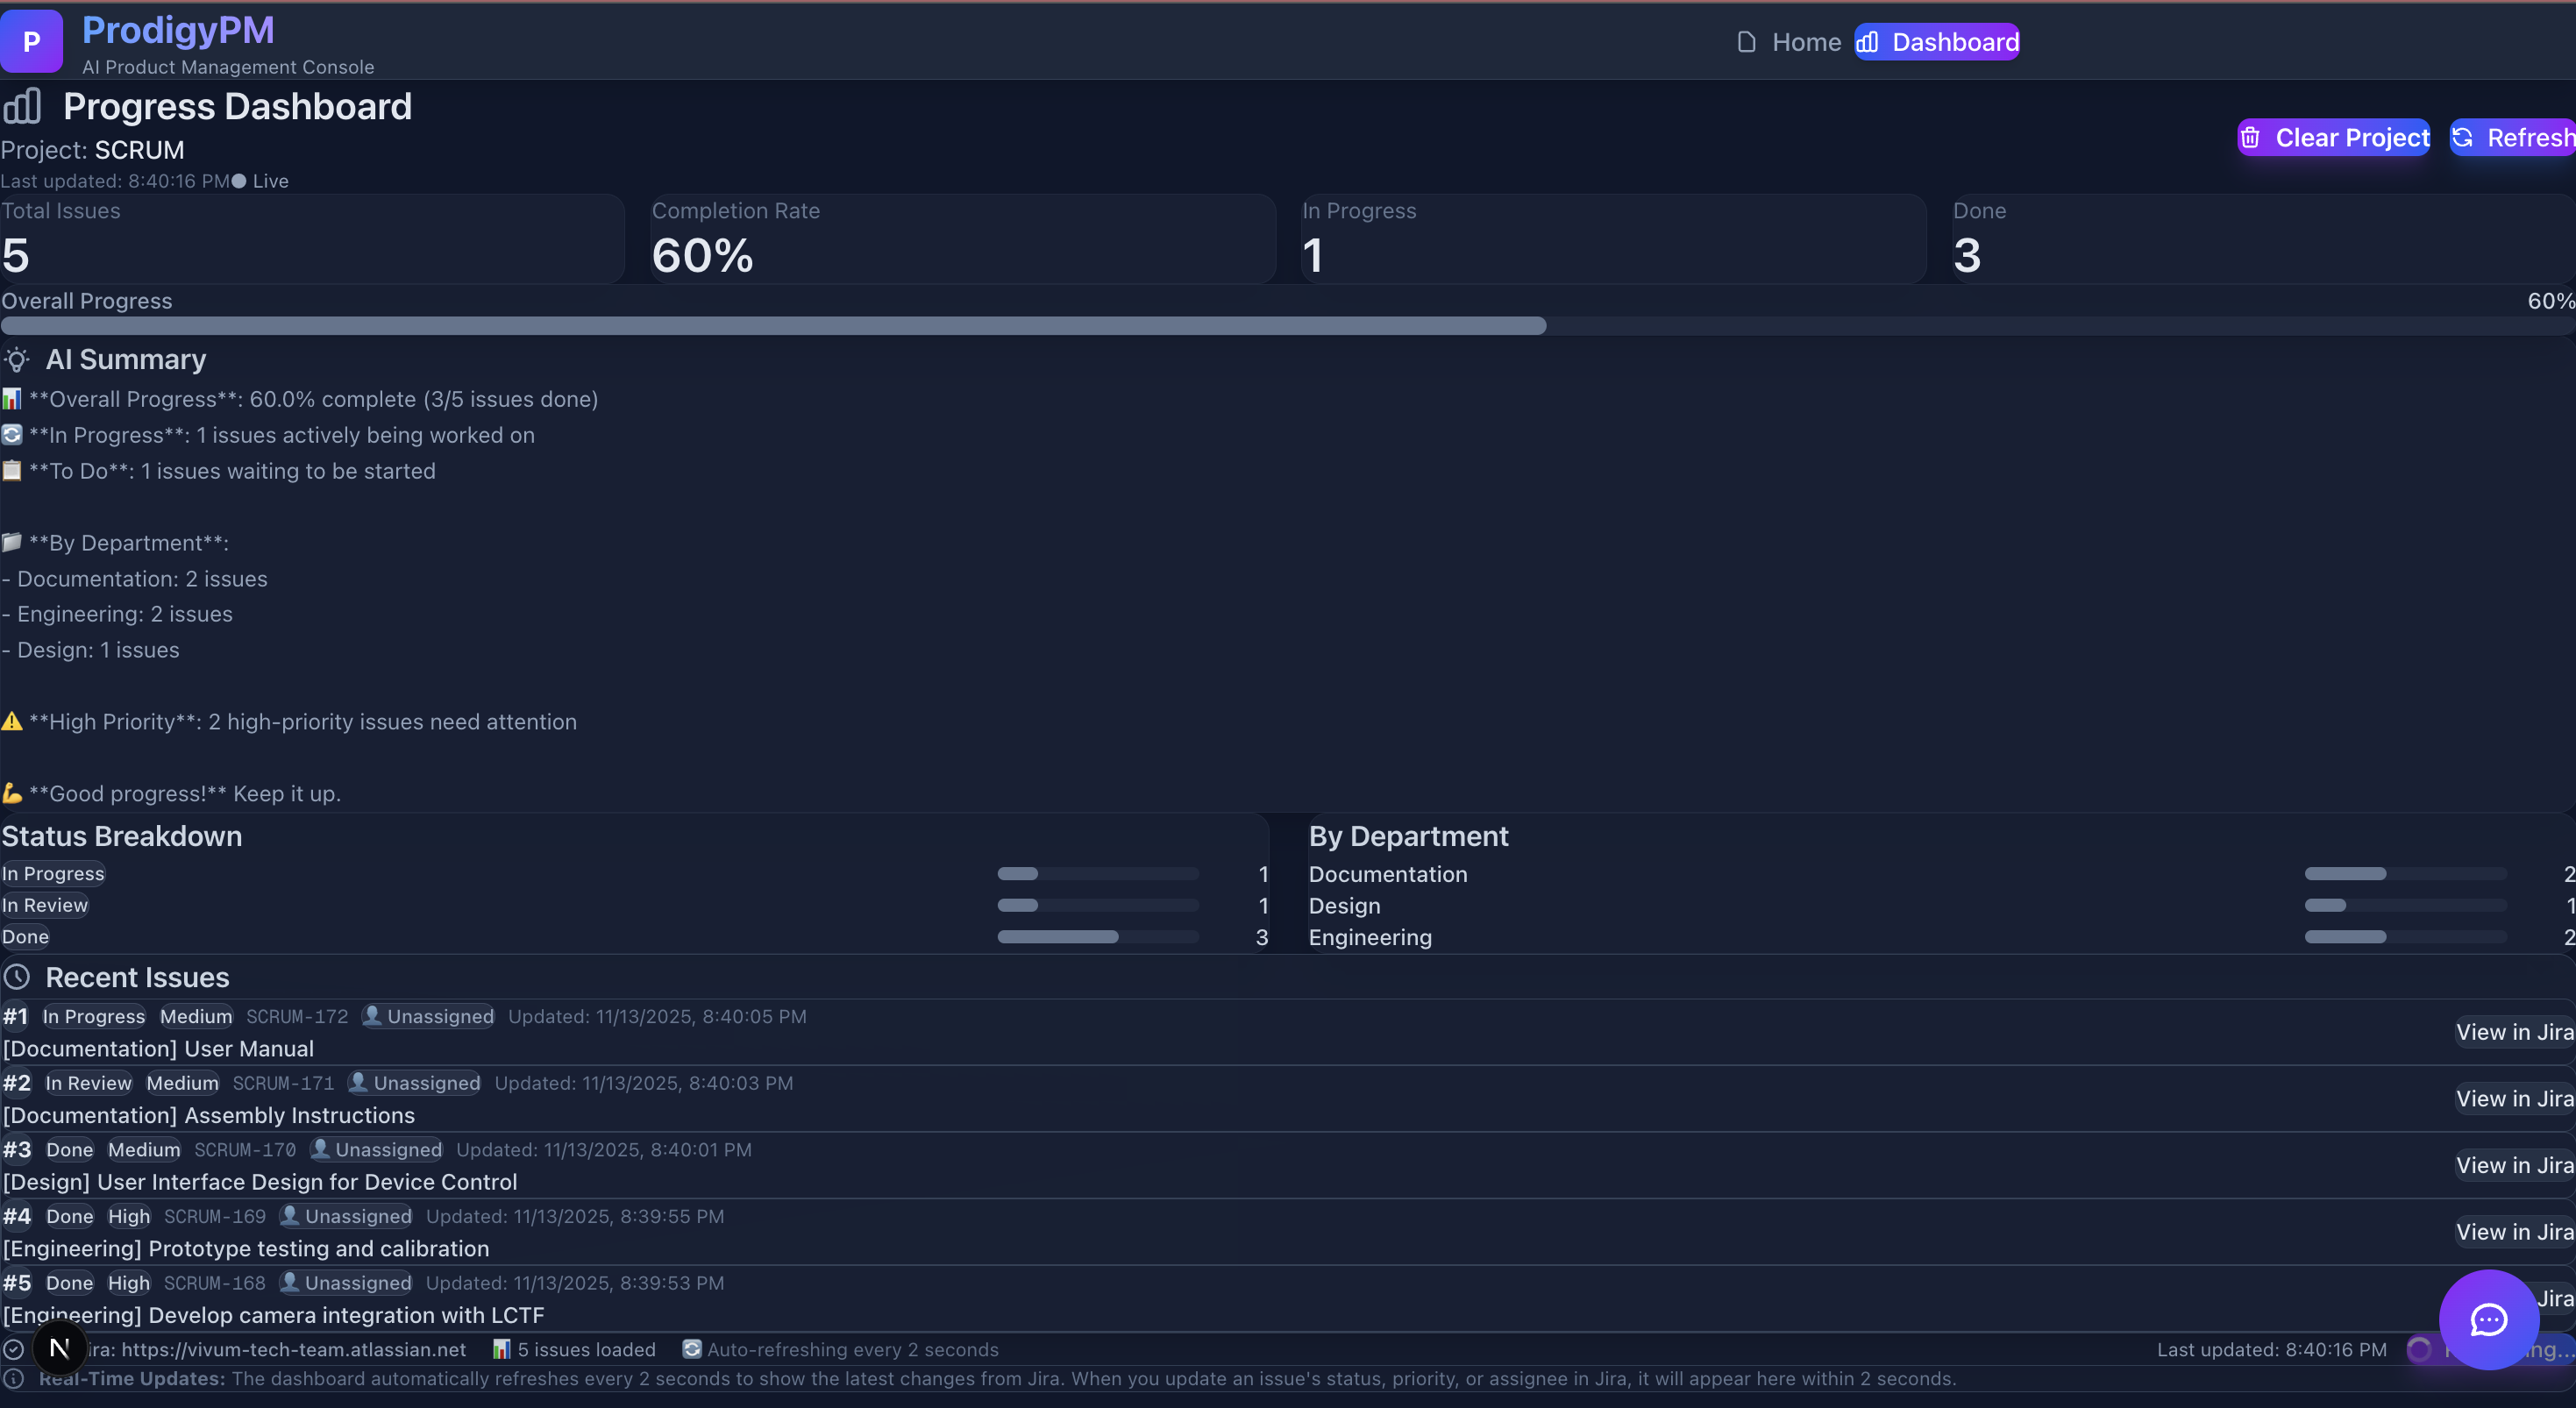This screenshot has height=1408, width=2576.
Task: Select the Dashboard tab
Action: click(1937, 42)
